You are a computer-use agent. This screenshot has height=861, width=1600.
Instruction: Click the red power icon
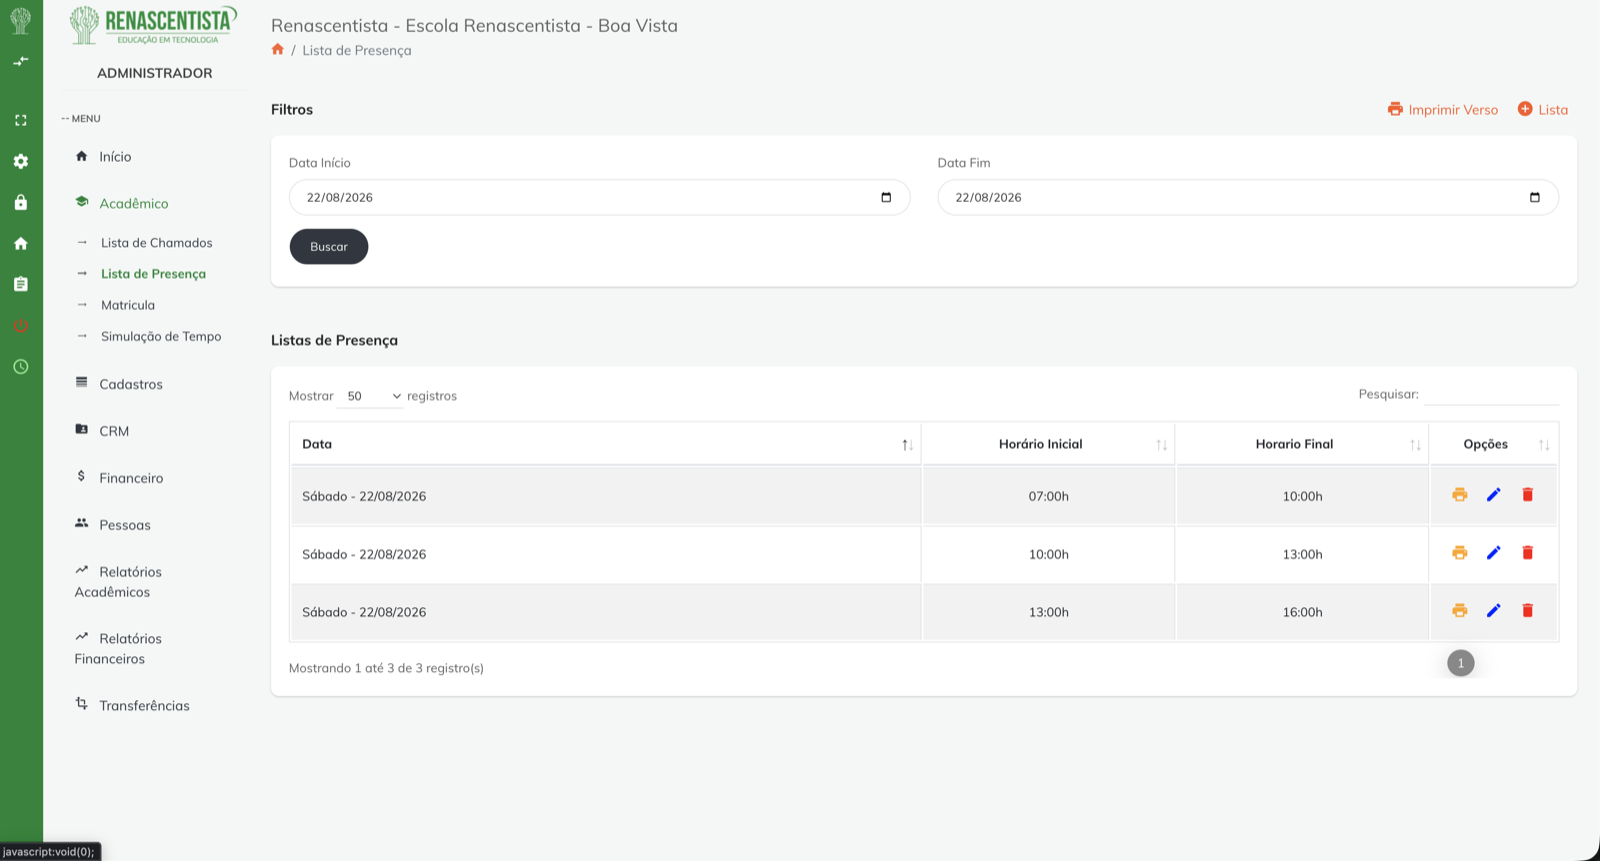click(x=21, y=326)
